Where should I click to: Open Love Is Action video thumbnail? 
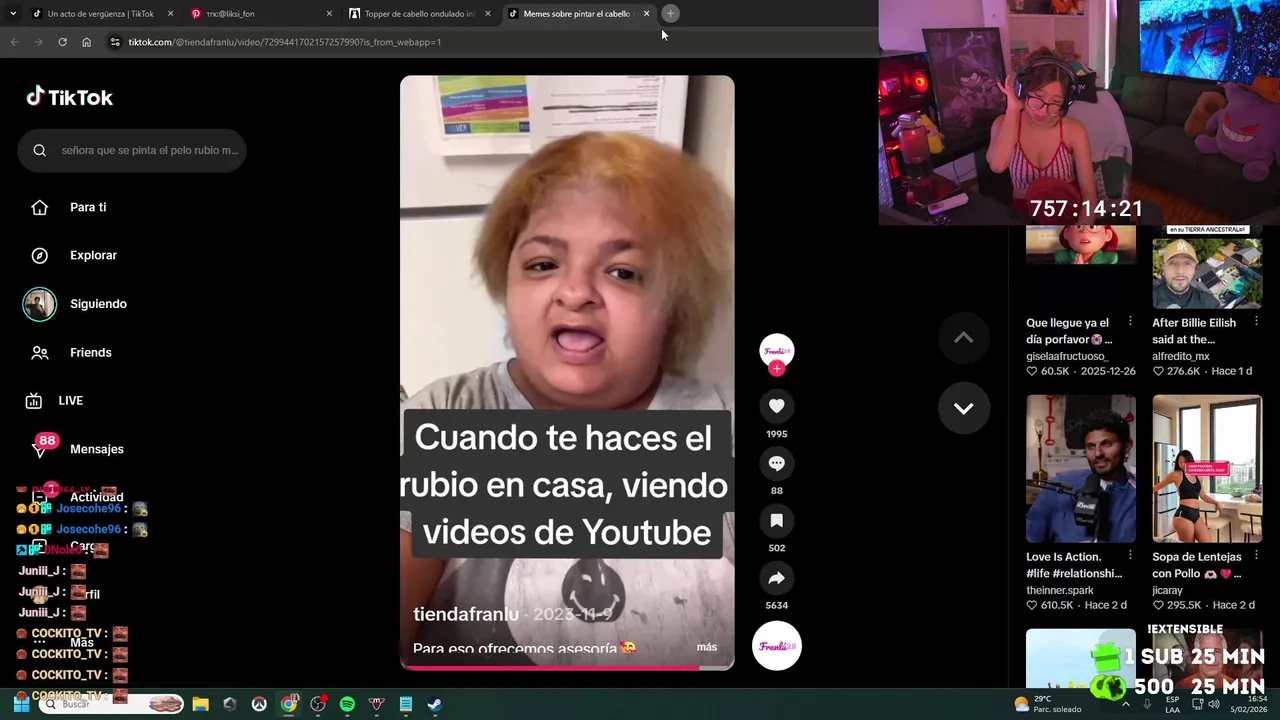[x=1081, y=468]
